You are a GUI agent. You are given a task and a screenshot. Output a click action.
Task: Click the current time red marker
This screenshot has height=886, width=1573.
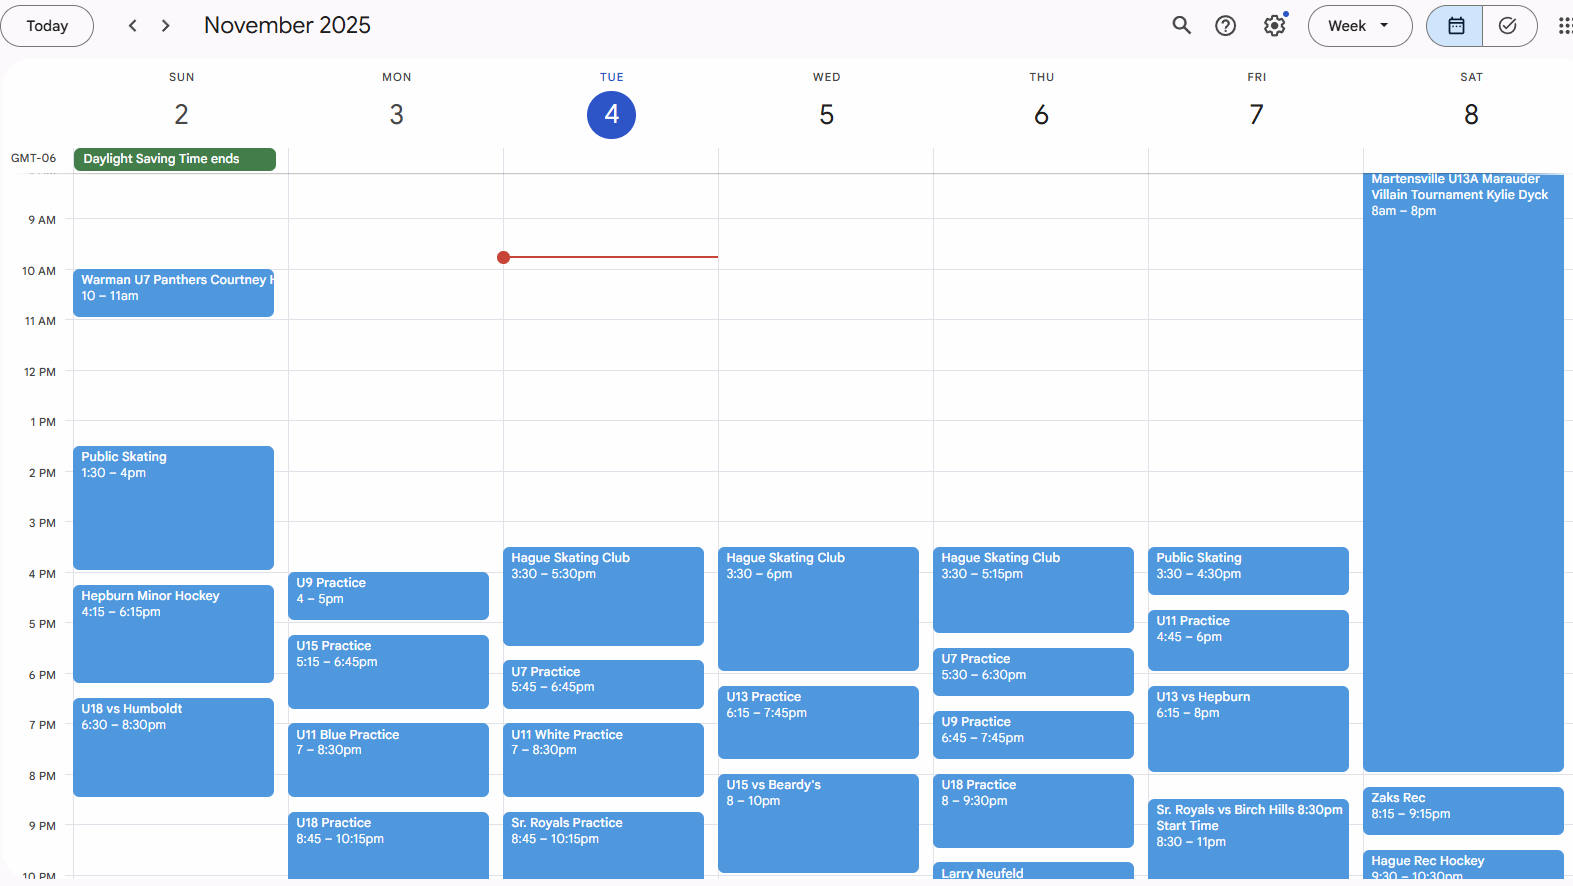(x=504, y=258)
